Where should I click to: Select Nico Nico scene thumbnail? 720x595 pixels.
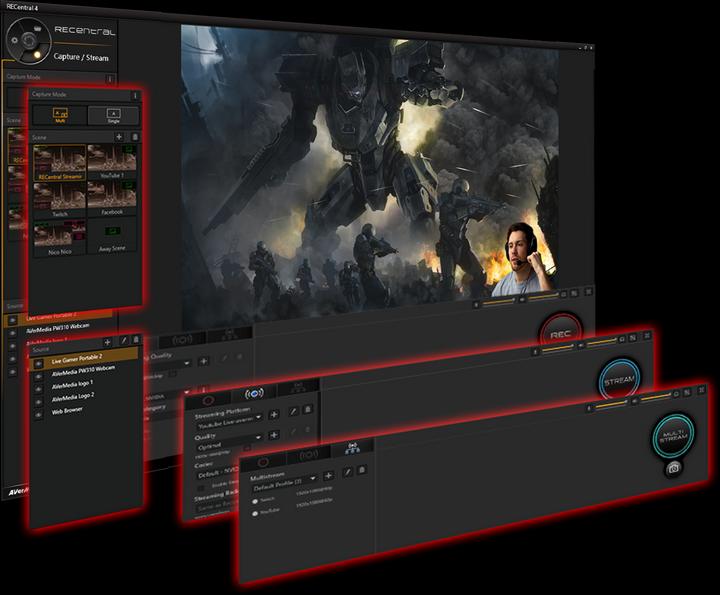point(60,238)
